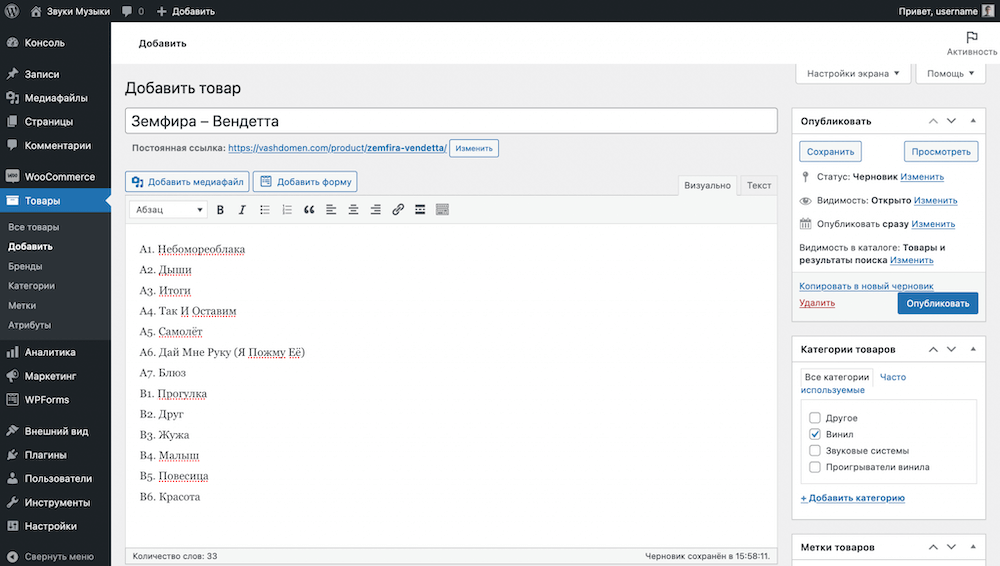Toggle Italic formatting

242,209
